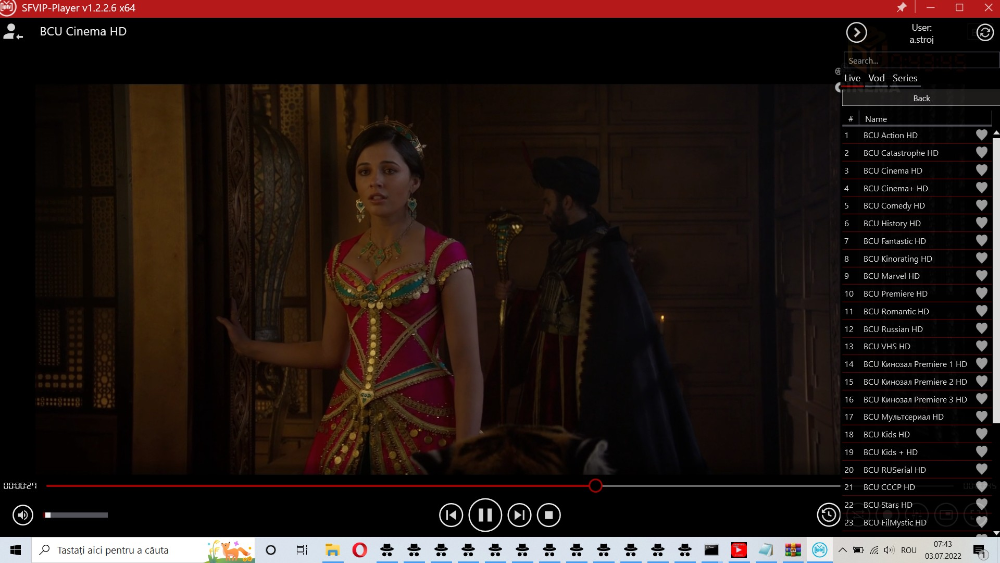The image size is (1000, 563).
Task: Open Opera browser from taskbar
Action: 360,550
